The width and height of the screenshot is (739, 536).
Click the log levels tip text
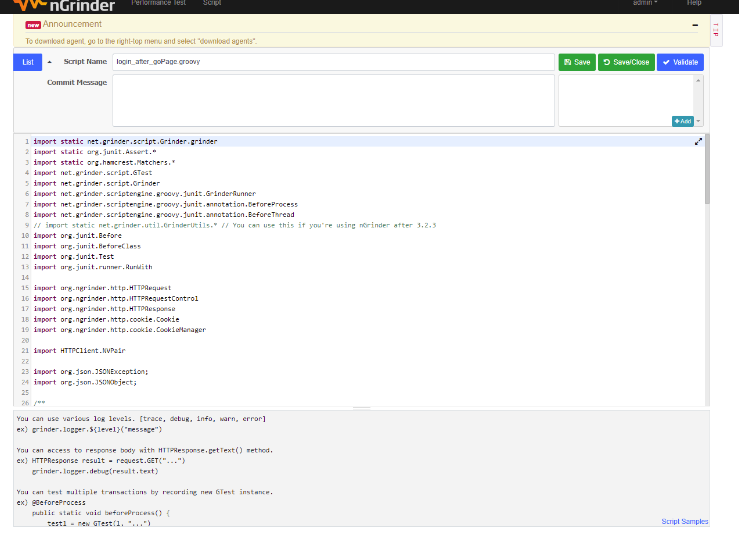click(141, 419)
